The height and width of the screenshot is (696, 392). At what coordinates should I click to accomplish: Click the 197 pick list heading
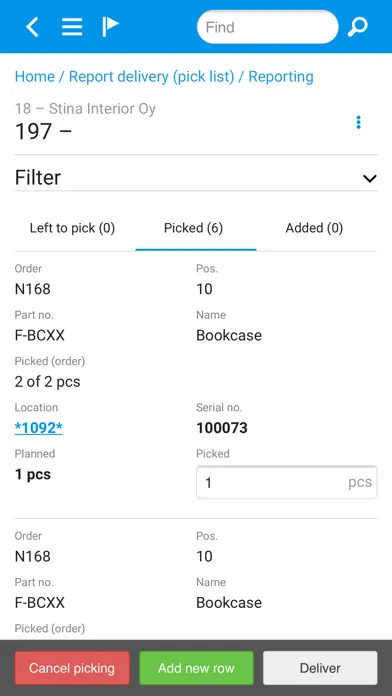43,131
